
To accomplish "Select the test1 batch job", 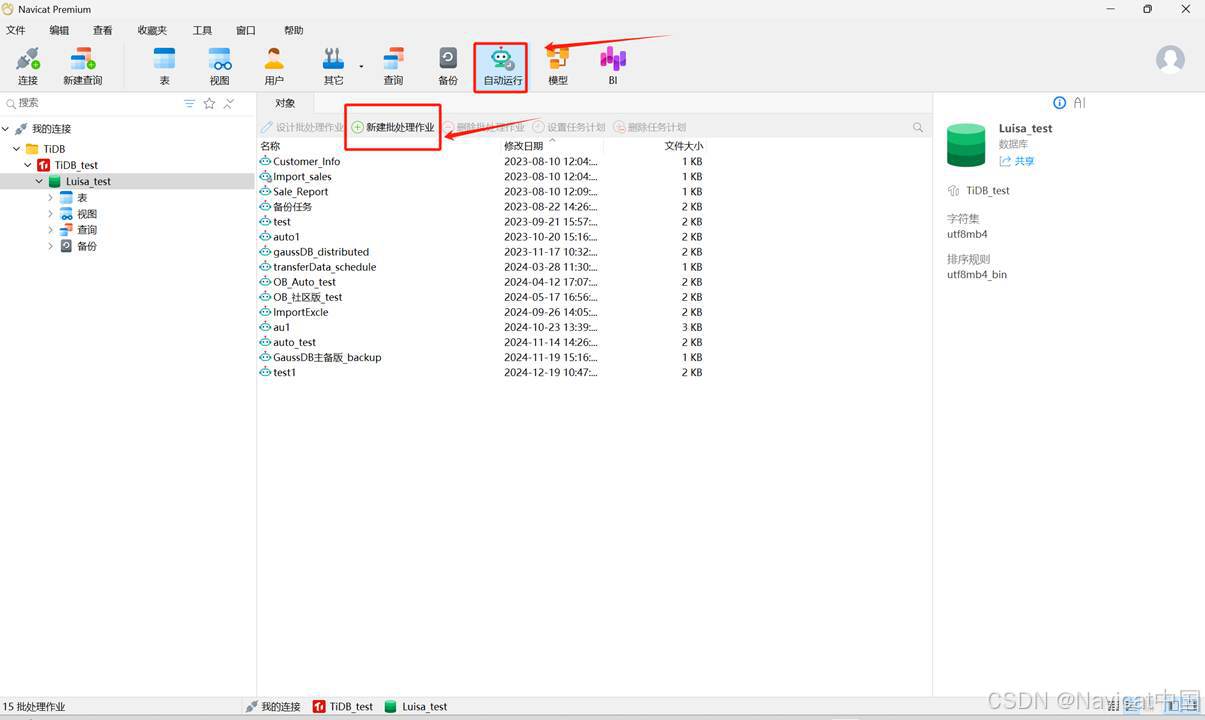I will pyautogui.click(x=285, y=372).
